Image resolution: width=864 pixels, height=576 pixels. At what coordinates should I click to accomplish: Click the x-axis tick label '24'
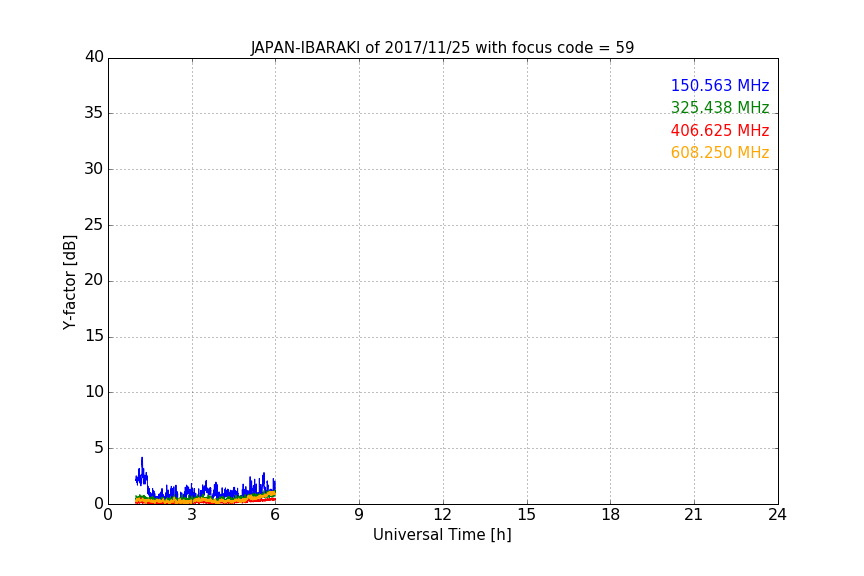coord(777,515)
